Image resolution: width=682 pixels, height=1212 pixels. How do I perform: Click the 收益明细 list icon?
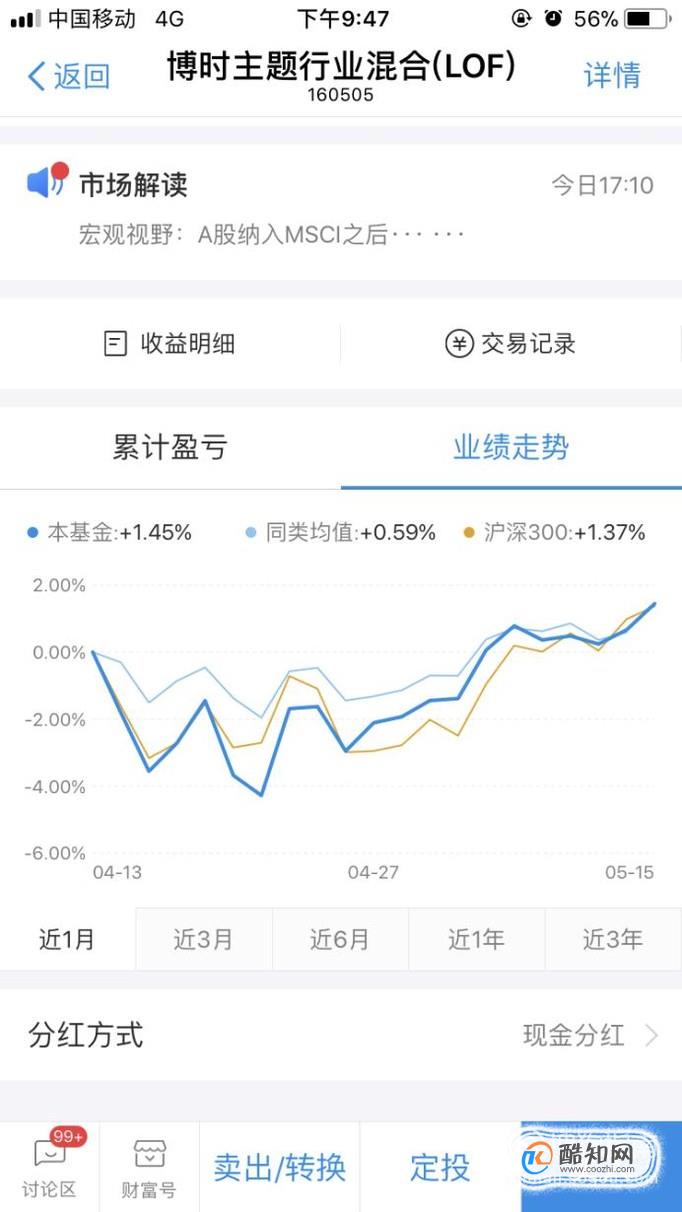point(116,344)
